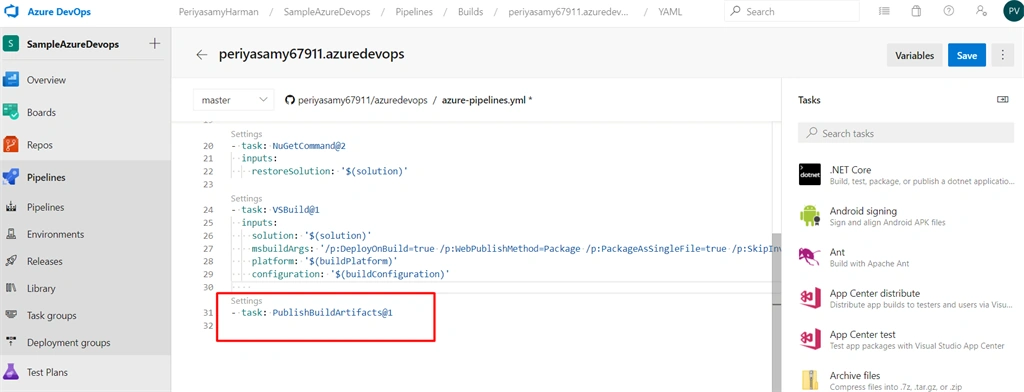This screenshot has width=1024, height=392.
Task: Click the Save button
Action: pyautogui.click(x=967, y=56)
